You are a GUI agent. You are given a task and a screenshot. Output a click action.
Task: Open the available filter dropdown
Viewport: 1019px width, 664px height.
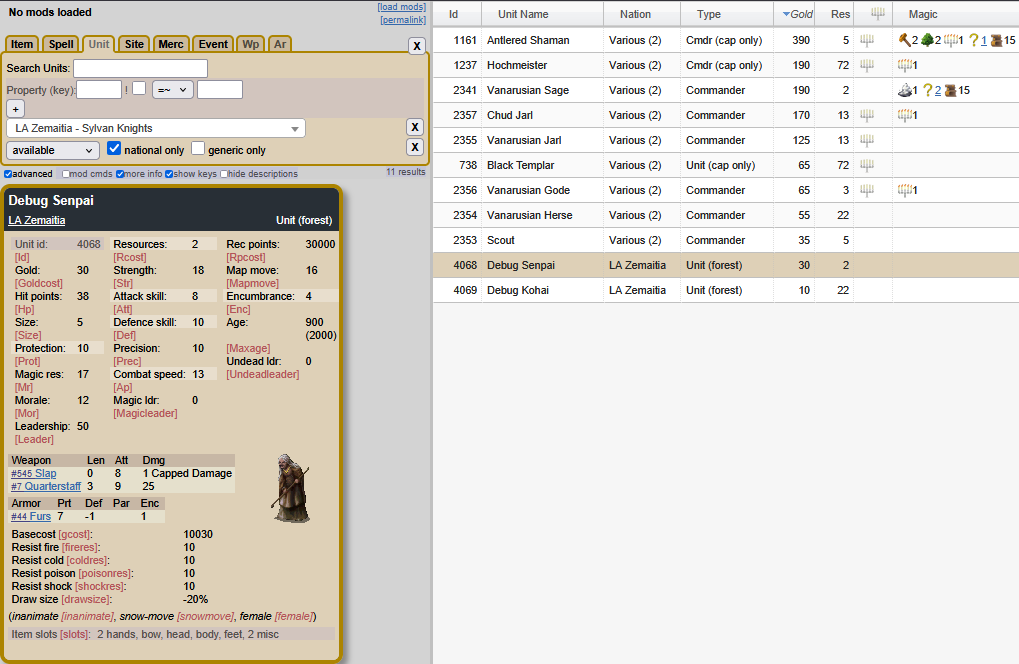click(x=53, y=150)
